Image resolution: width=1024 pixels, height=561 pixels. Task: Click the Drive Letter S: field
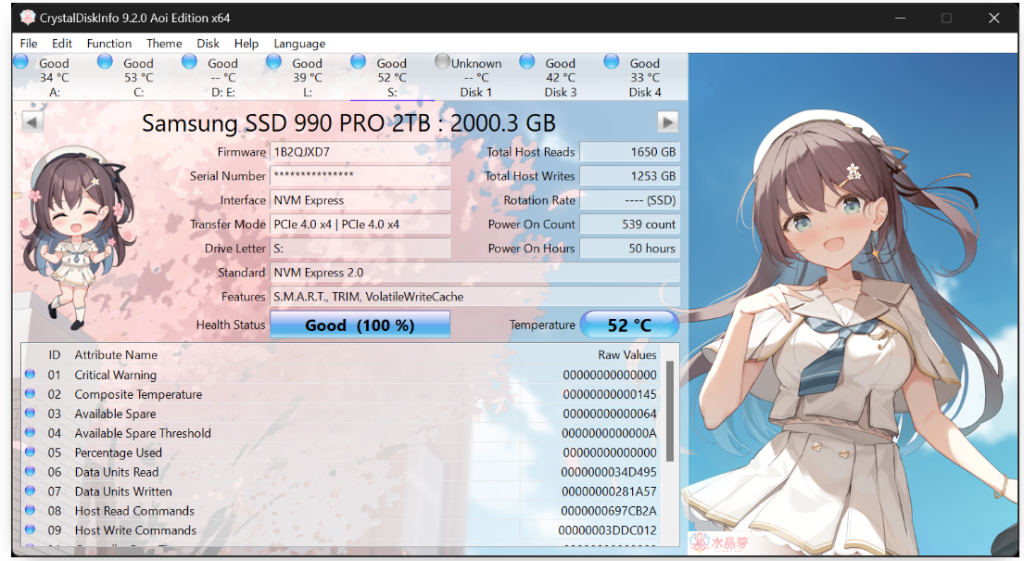coord(360,248)
